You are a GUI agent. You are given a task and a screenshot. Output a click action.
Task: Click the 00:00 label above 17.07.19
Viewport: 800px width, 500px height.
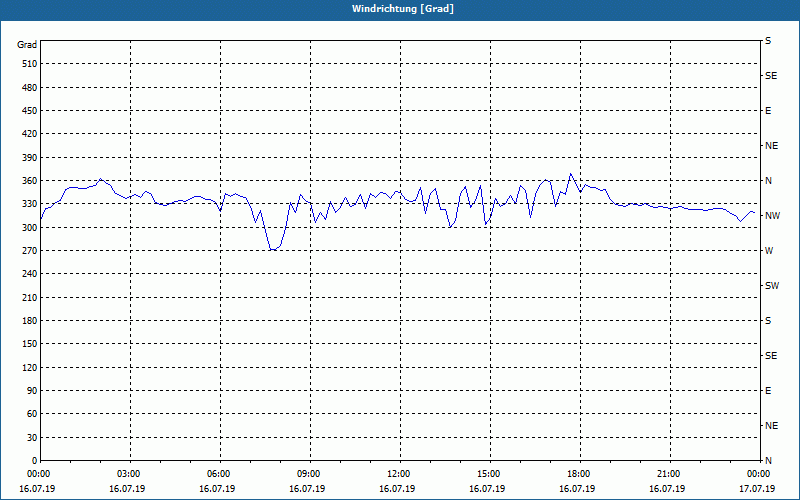pyautogui.click(x=759, y=474)
